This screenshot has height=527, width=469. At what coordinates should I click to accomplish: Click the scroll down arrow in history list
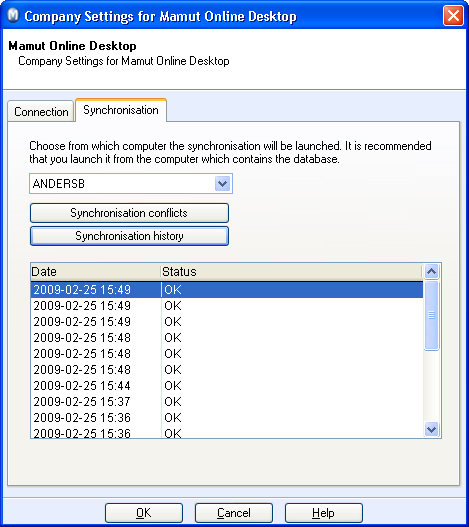coord(431,429)
